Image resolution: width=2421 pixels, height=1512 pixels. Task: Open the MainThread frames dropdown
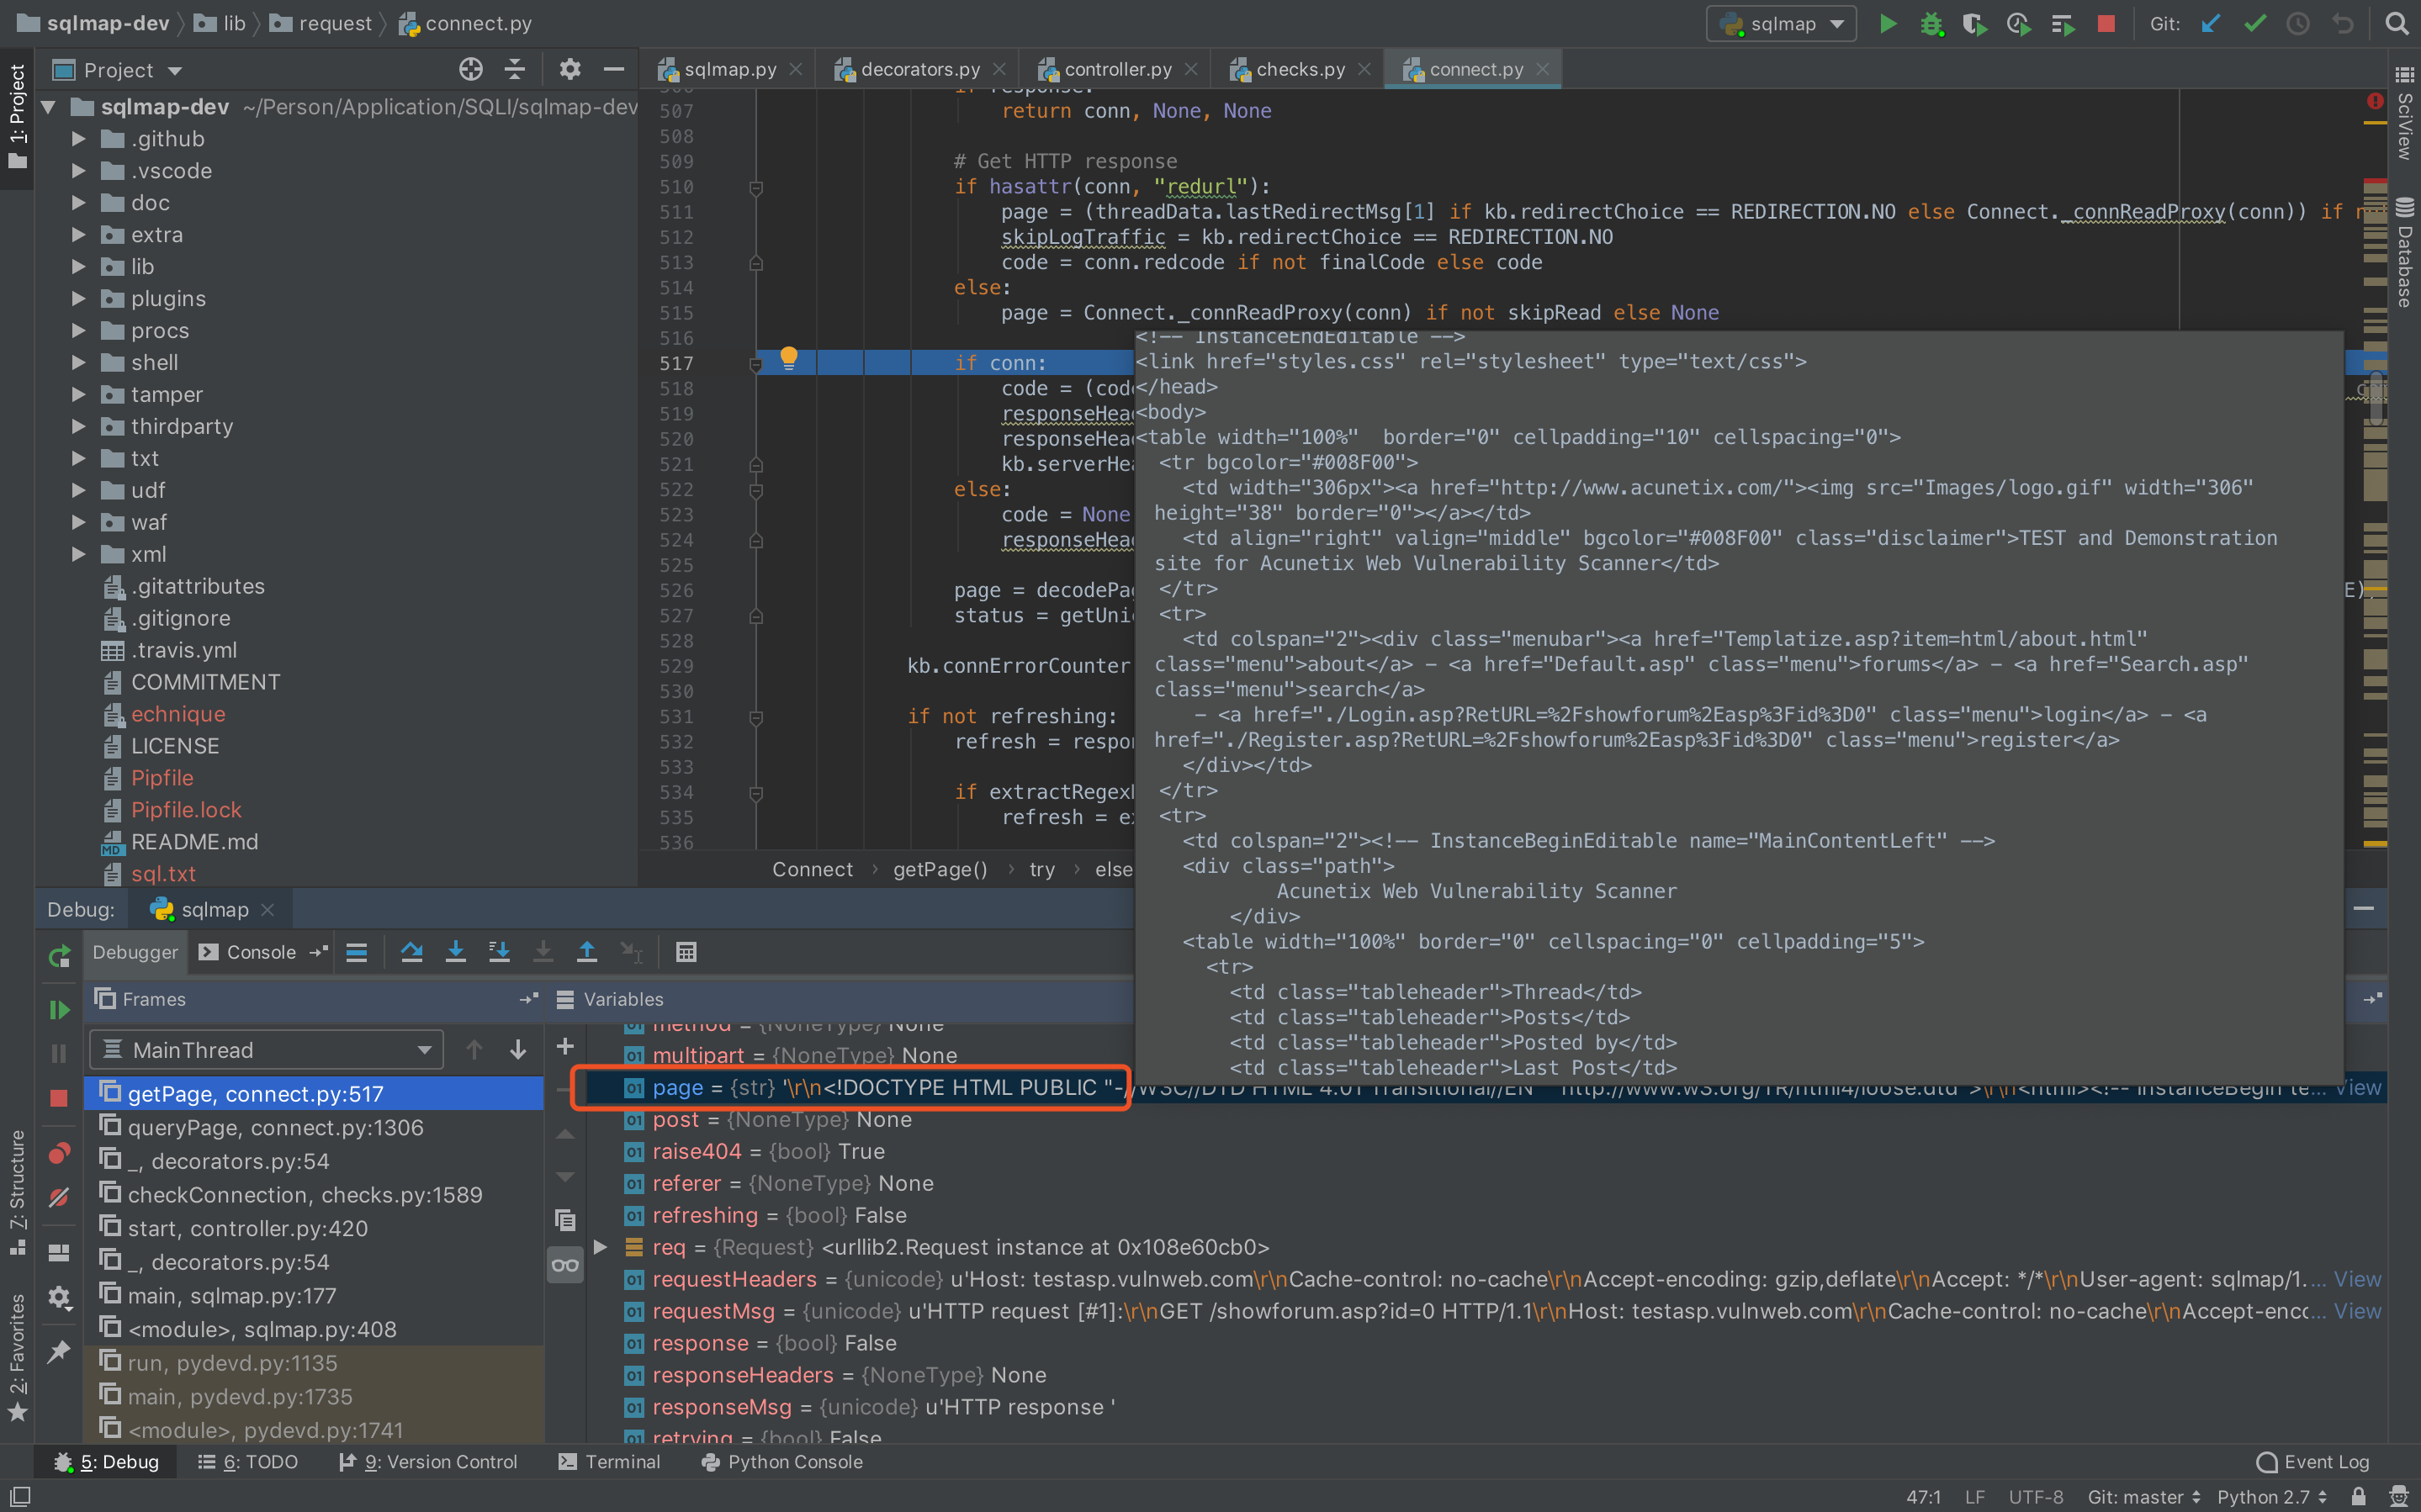(265, 1050)
